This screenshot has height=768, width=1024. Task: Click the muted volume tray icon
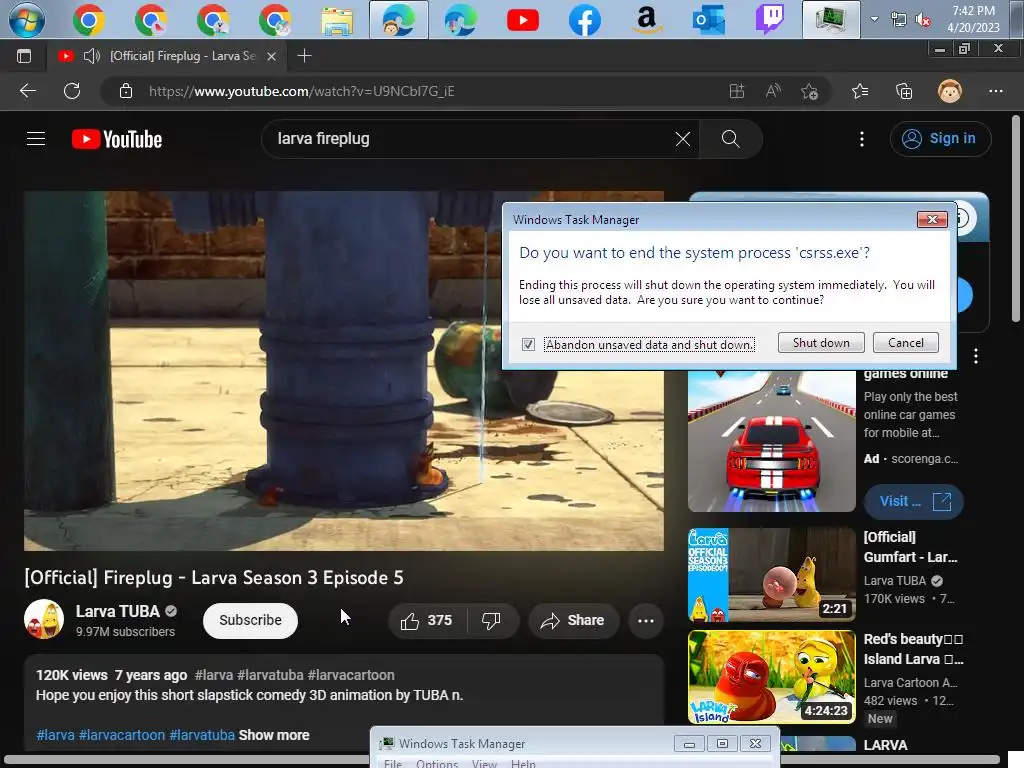click(923, 20)
